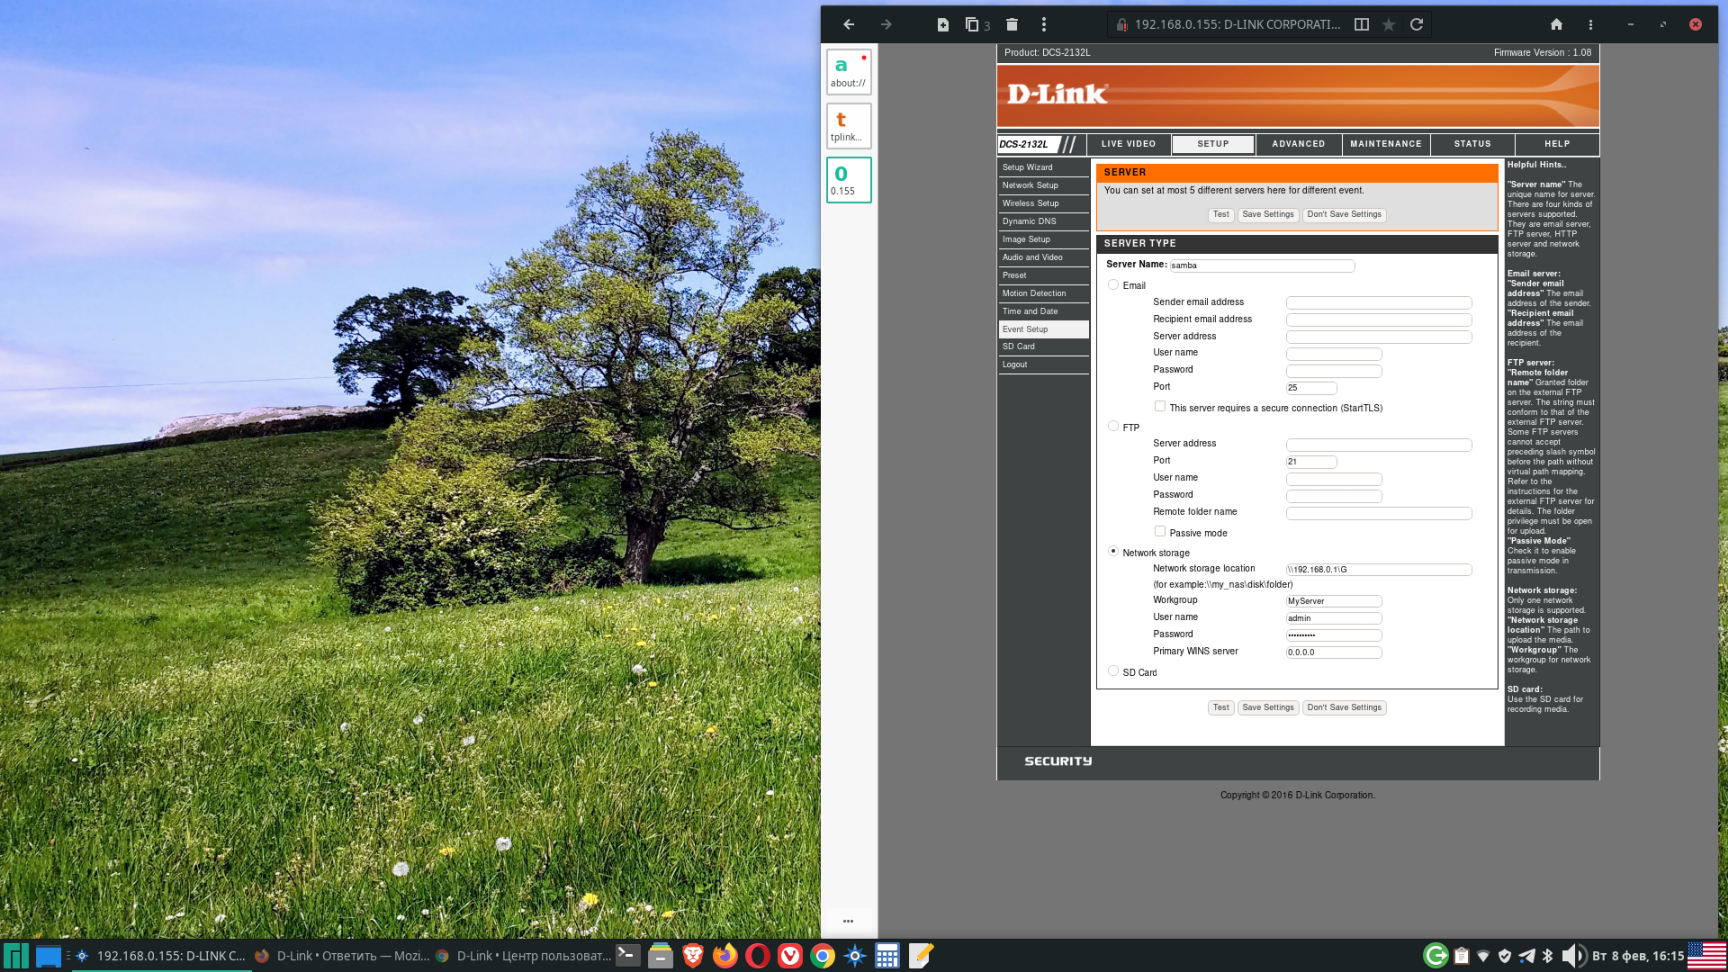Reload the D-Link camera page
This screenshot has height=972, width=1728.
point(1416,25)
